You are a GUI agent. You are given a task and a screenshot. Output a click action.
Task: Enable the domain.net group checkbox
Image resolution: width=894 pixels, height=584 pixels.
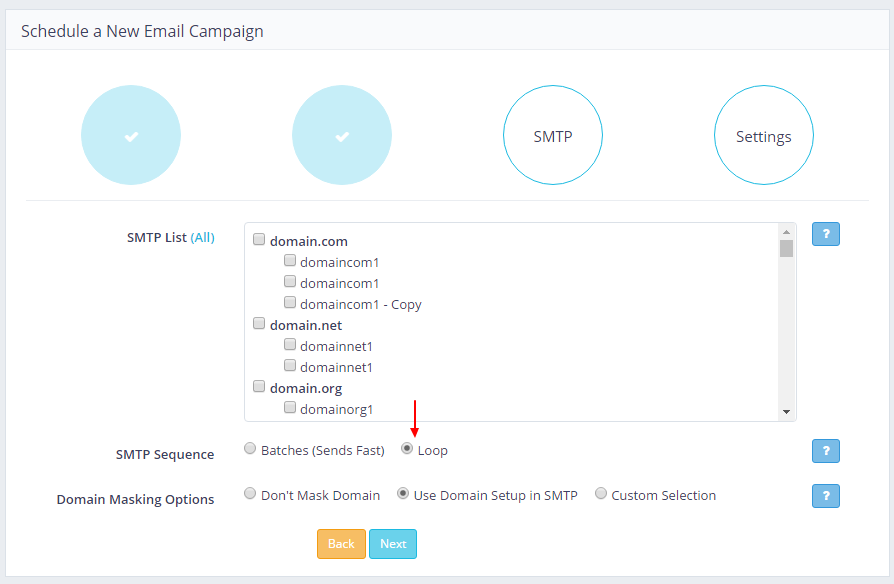[259, 324]
